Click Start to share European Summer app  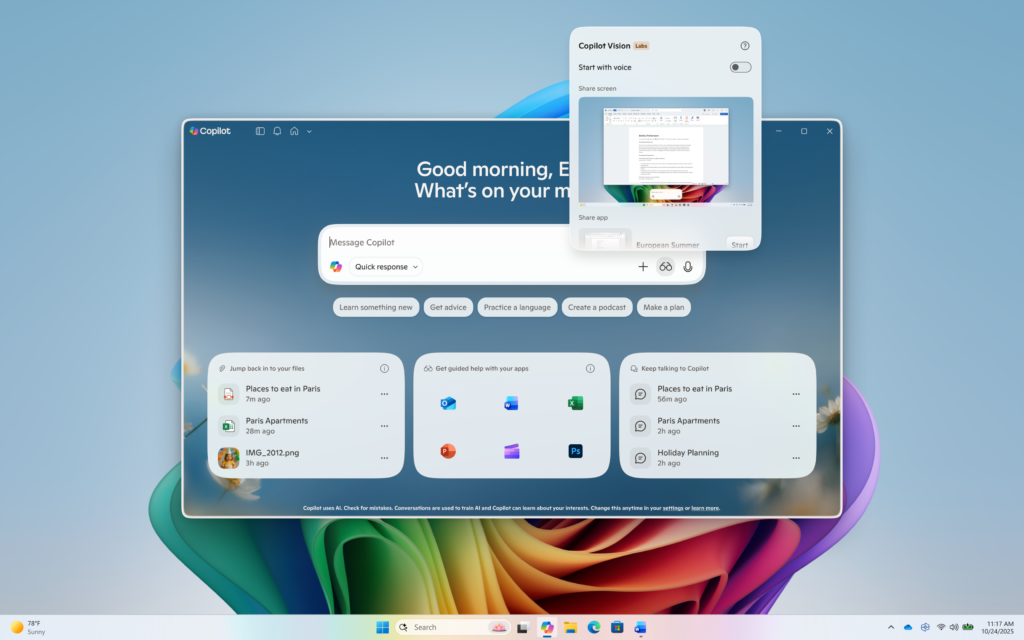click(740, 244)
